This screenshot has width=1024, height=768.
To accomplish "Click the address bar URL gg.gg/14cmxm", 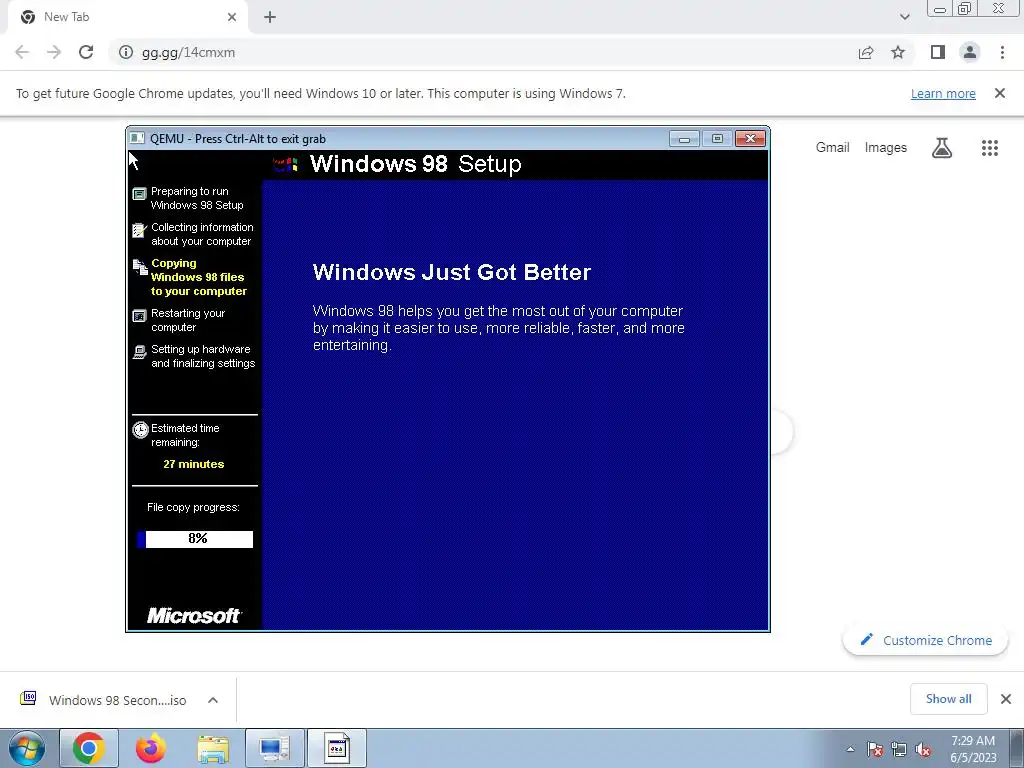I will 188,52.
